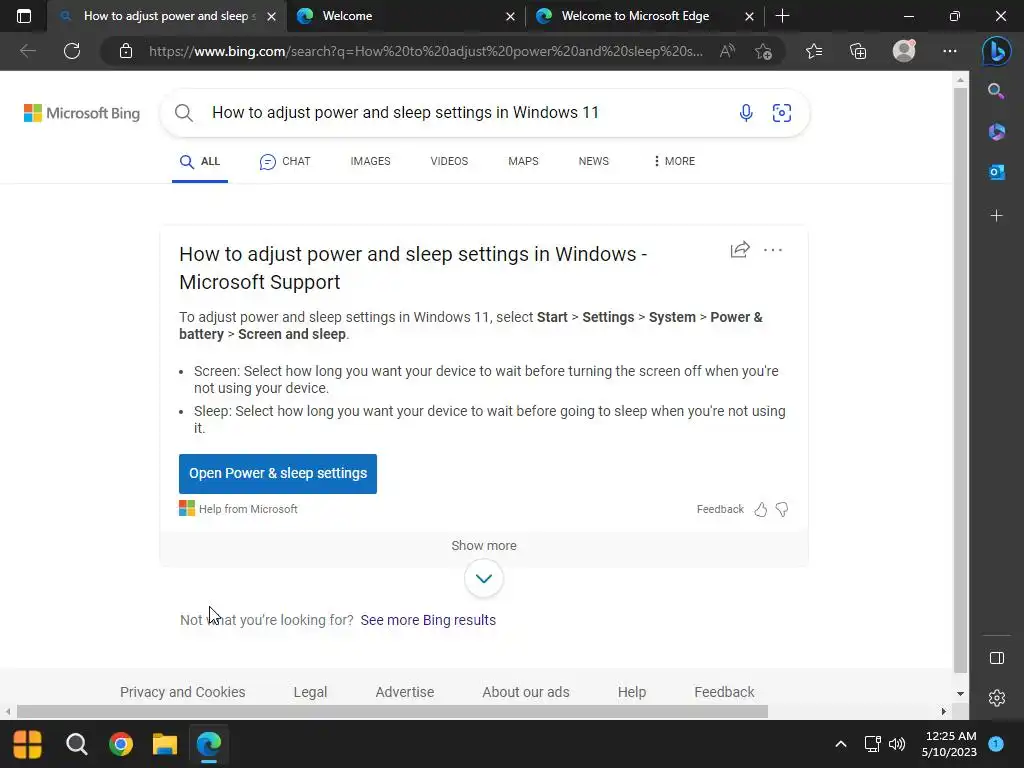Close the Welcome tab
The height and width of the screenshot is (768, 1024).
click(x=511, y=16)
